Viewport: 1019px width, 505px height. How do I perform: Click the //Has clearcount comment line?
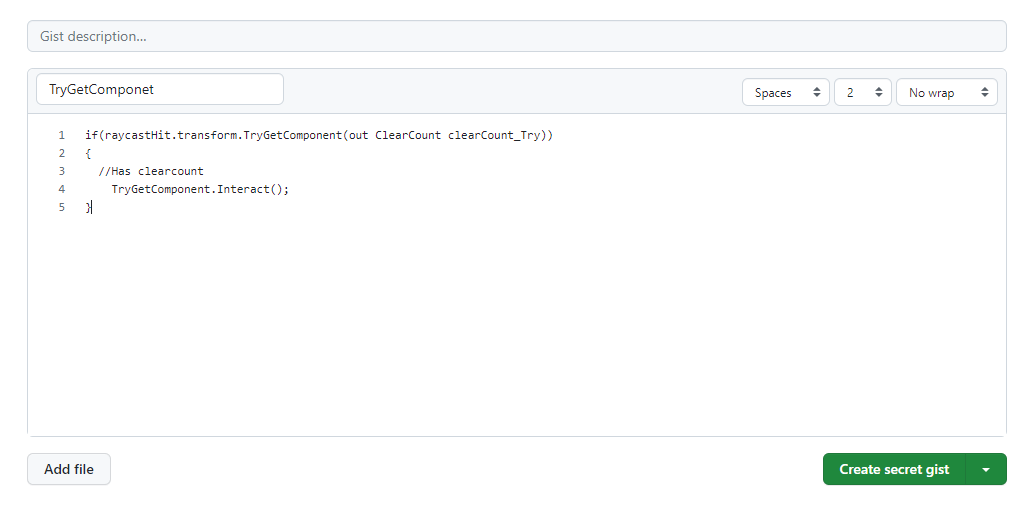tap(151, 172)
